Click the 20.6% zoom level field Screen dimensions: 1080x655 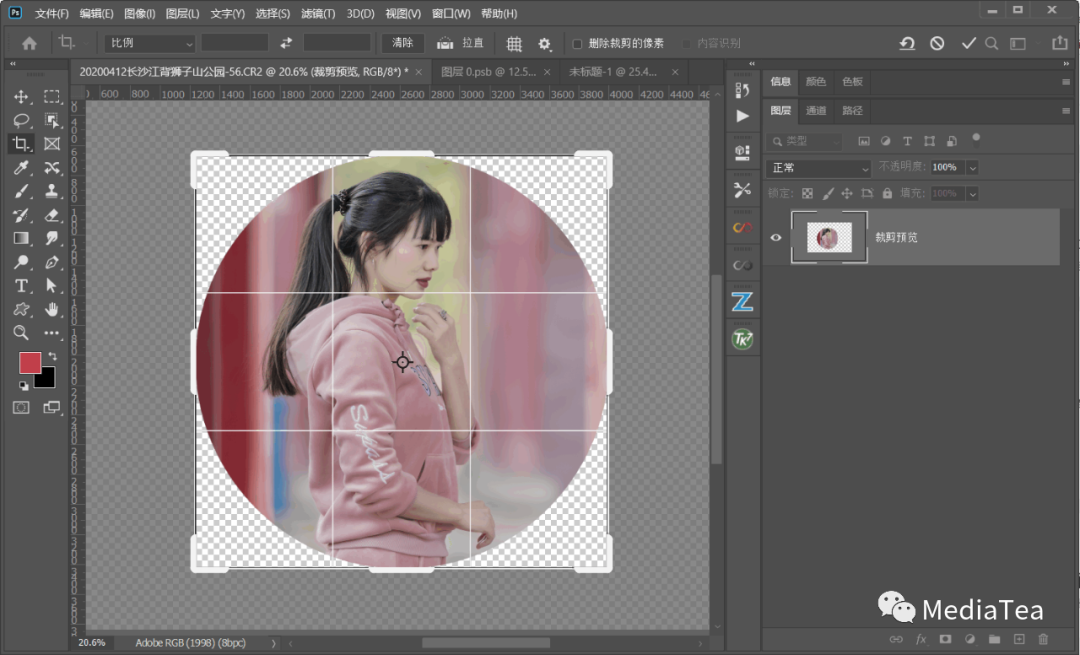pos(92,643)
